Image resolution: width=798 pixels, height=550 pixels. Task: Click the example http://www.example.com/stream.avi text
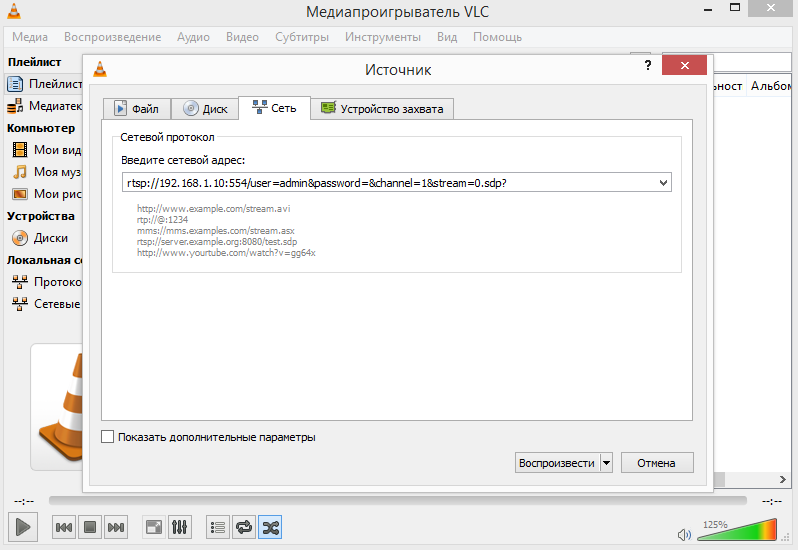tap(214, 209)
